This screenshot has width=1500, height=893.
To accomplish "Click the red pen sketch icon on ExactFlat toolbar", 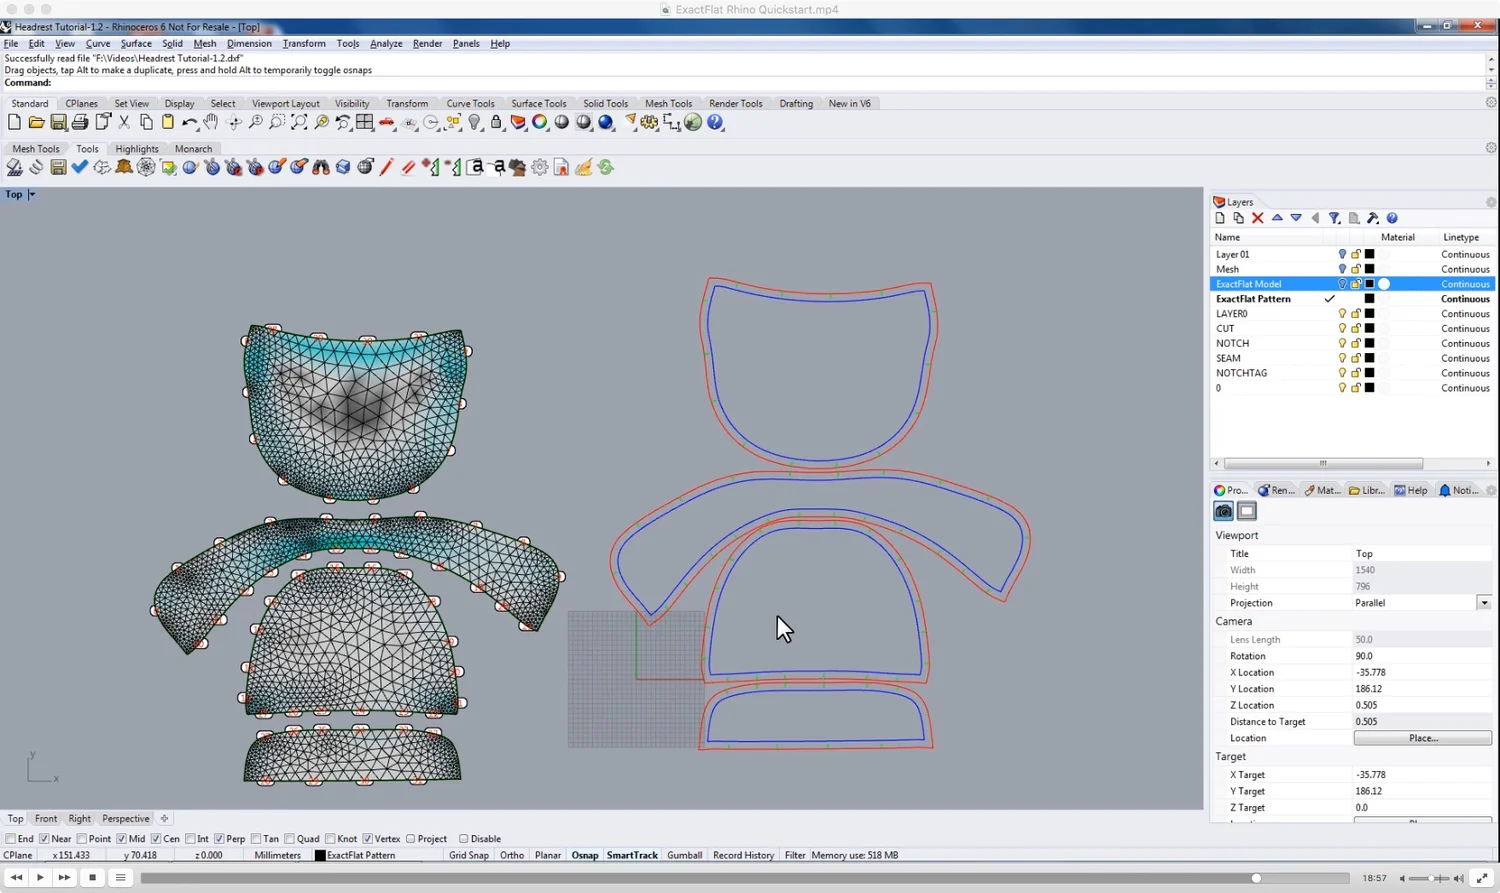I will [x=386, y=167].
